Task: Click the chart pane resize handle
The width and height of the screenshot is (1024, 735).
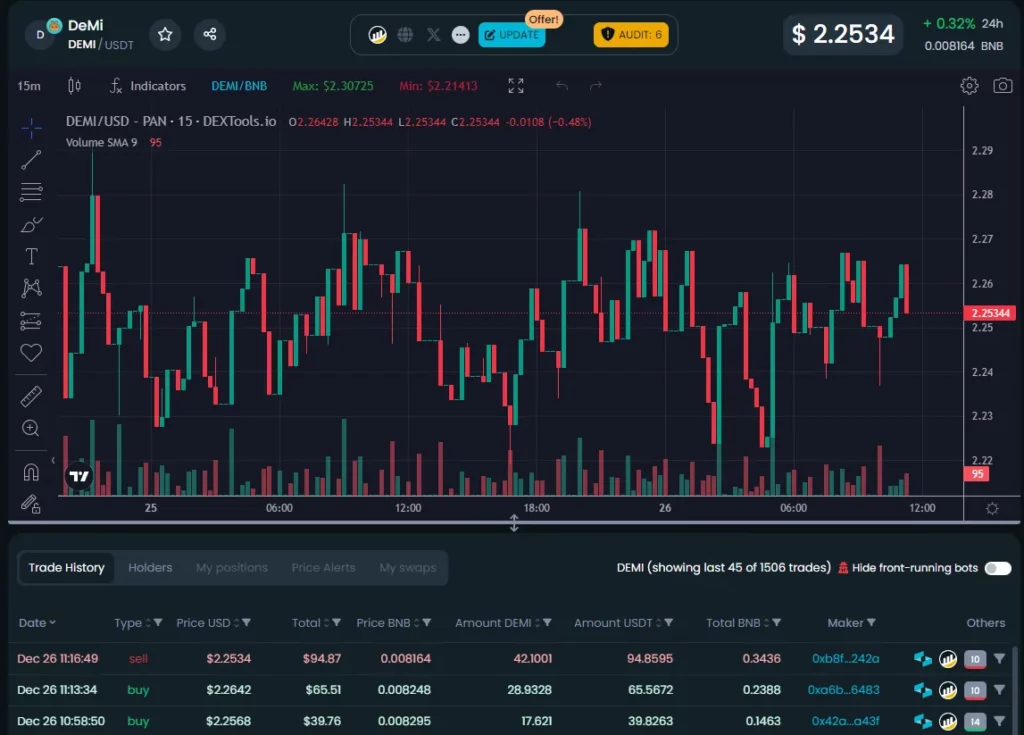Action: tap(514, 523)
